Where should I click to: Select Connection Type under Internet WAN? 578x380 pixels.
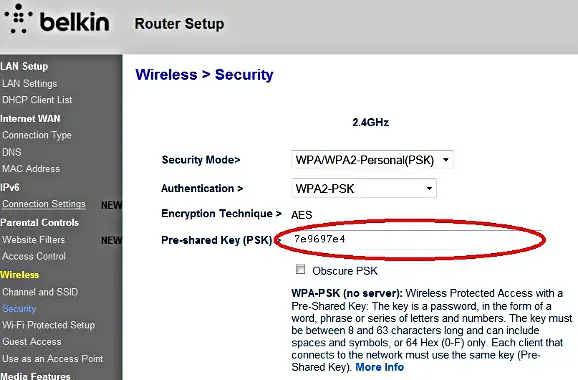click(x=36, y=135)
